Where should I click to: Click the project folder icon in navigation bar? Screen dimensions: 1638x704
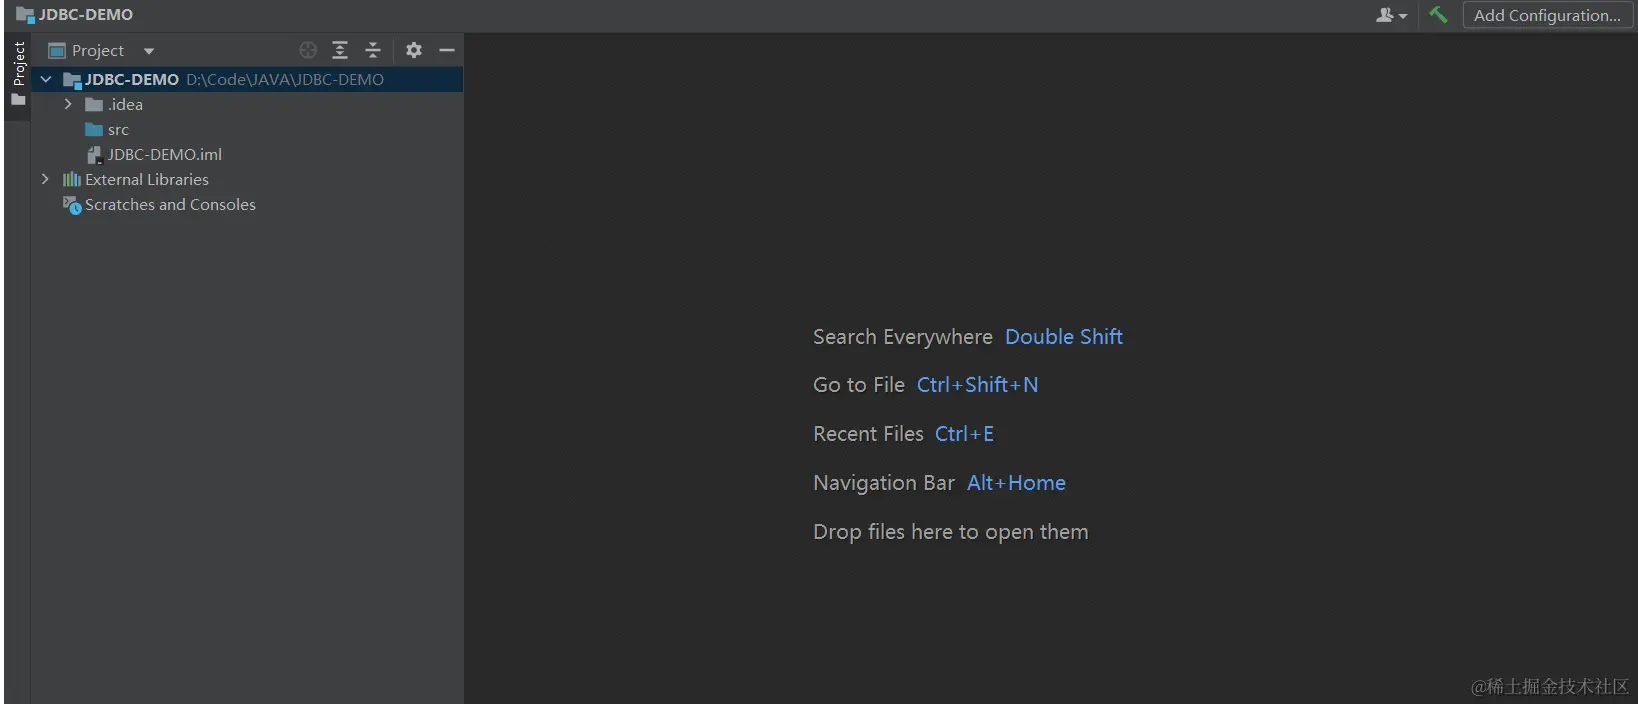(25, 15)
